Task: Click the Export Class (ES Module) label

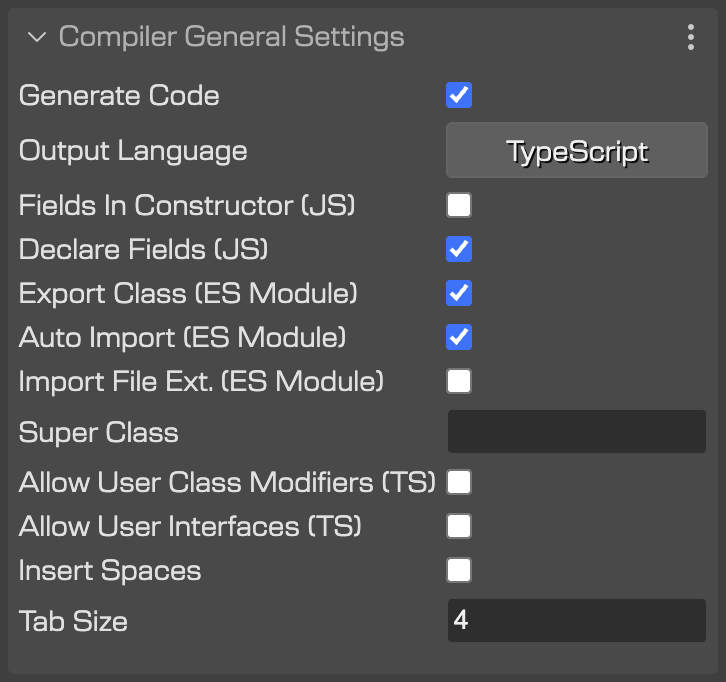Action: click(188, 294)
